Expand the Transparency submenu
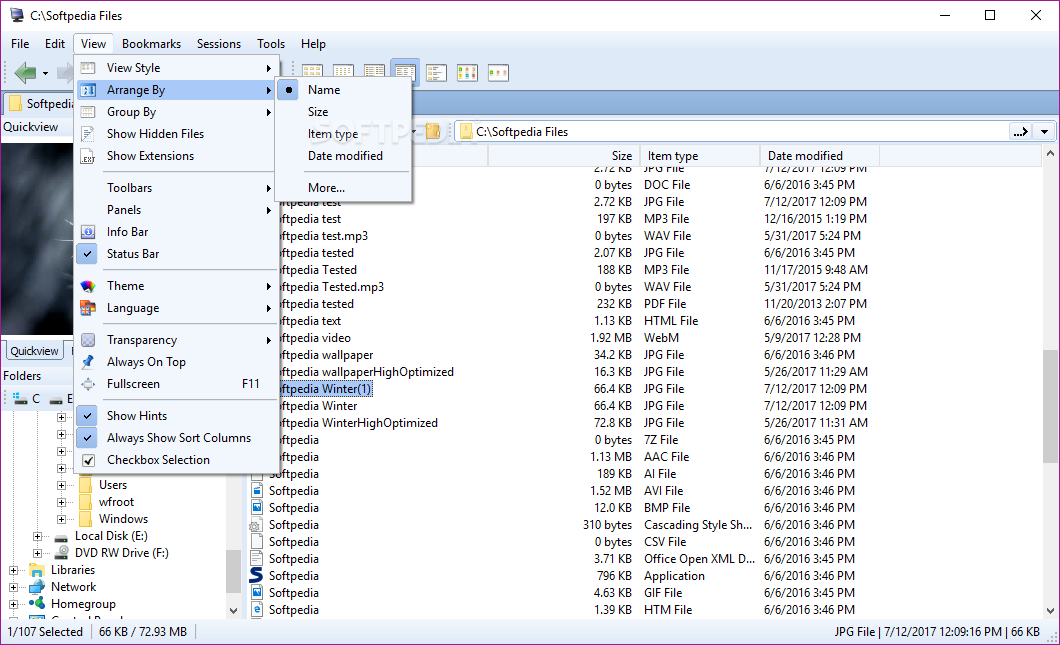 click(176, 340)
